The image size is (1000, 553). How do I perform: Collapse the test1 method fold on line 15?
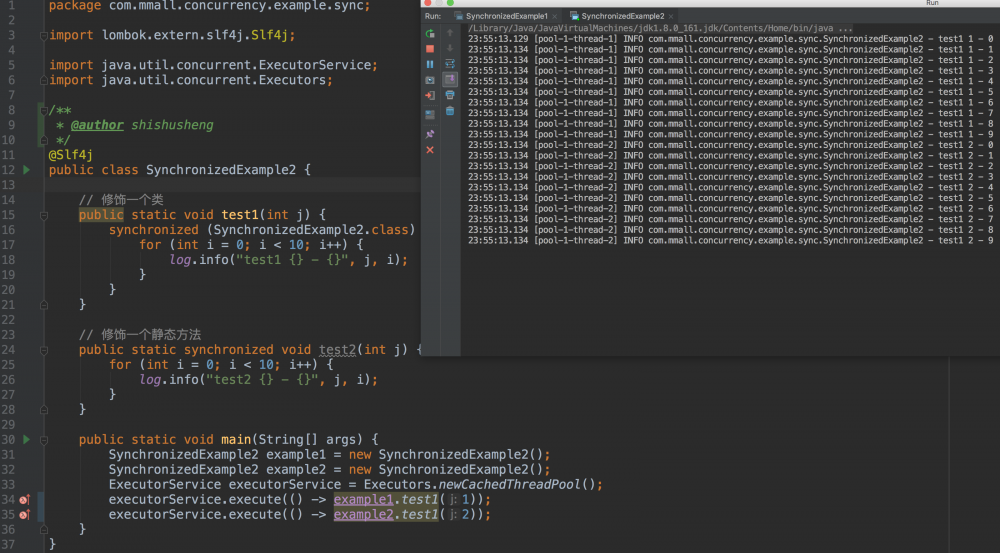42,215
